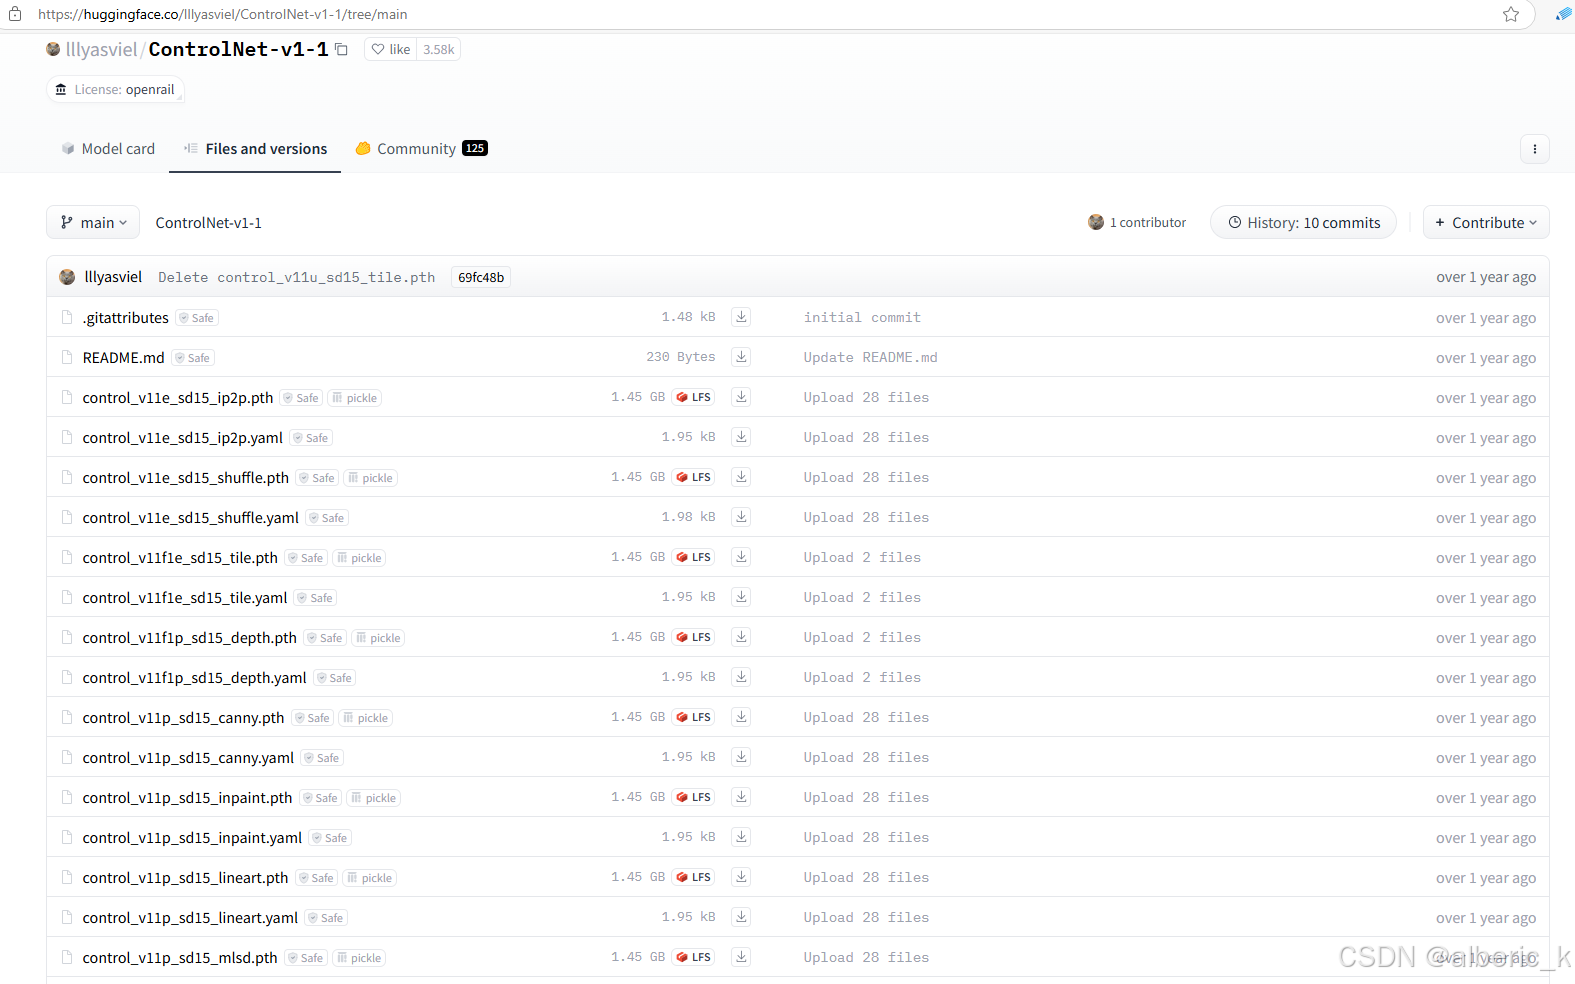Open commit hash 69fc48b
The height and width of the screenshot is (984, 1575).
click(x=481, y=277)
